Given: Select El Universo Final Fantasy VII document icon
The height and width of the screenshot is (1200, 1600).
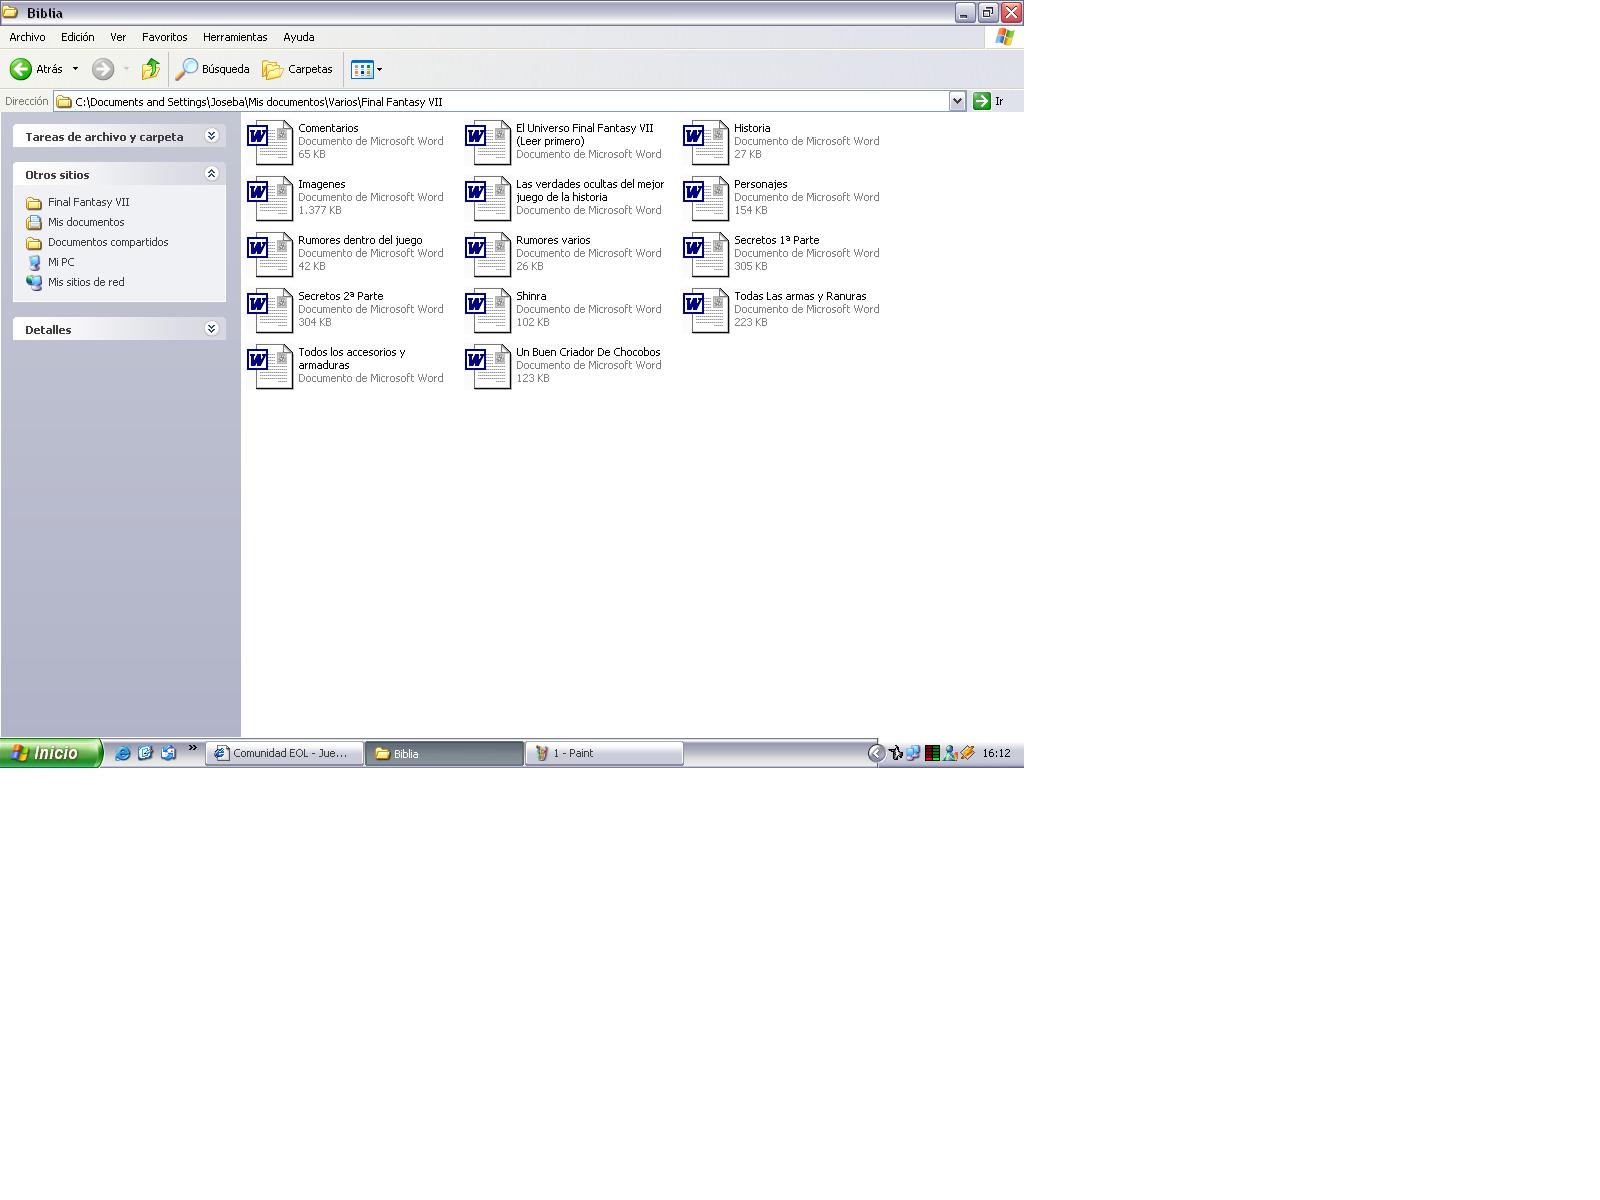Looking at the screenshot, I should (x=488, y=143).
